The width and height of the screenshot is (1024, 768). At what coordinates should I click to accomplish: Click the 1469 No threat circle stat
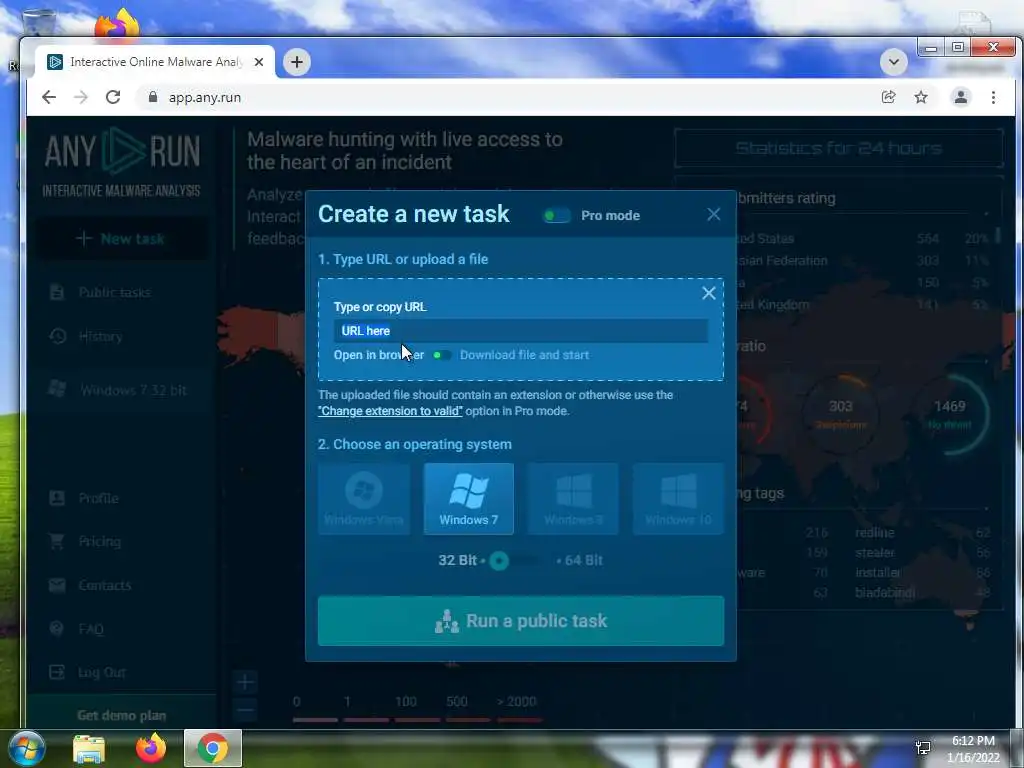pyautogui.click(x=950, y=414)
